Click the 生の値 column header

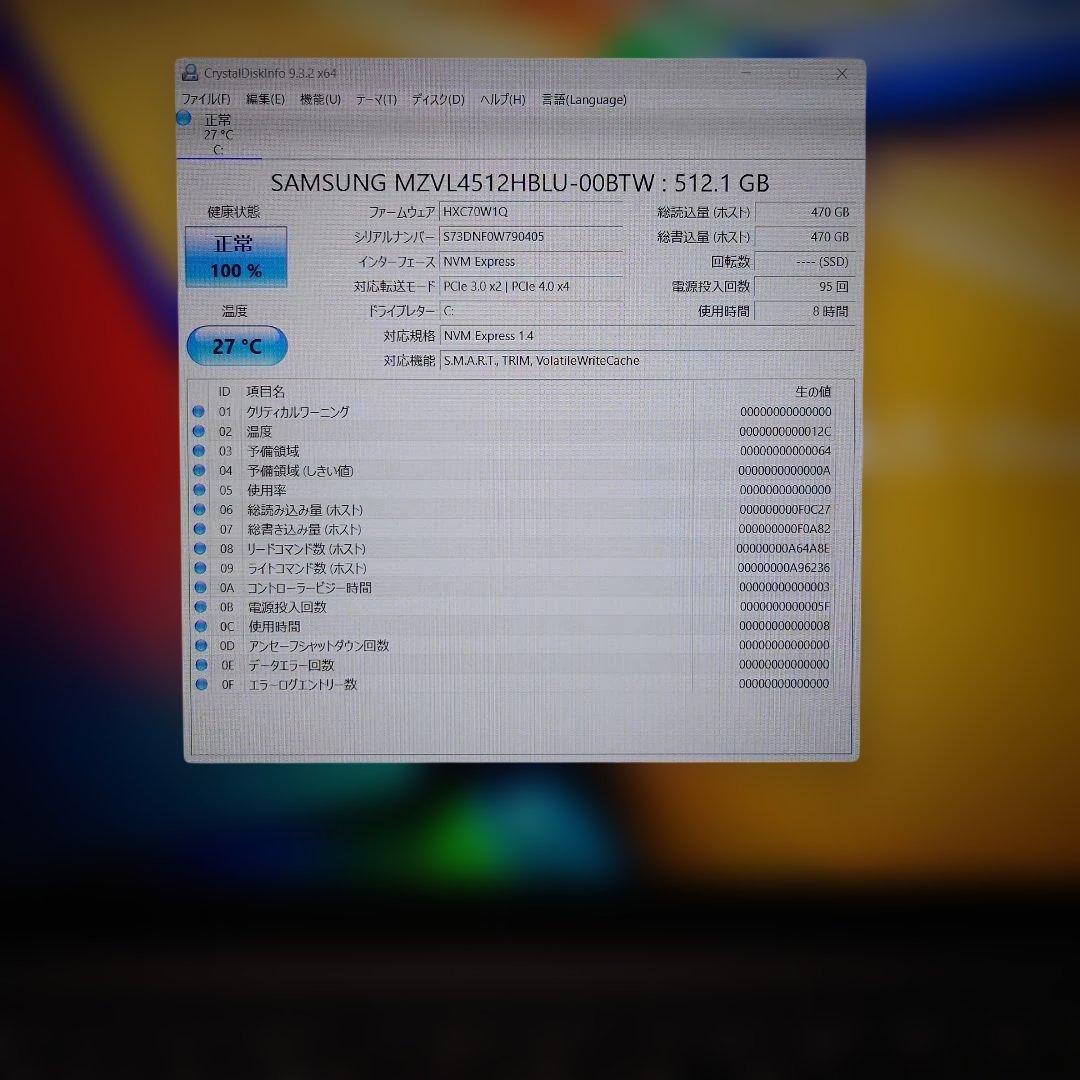(x=812, y=392)
